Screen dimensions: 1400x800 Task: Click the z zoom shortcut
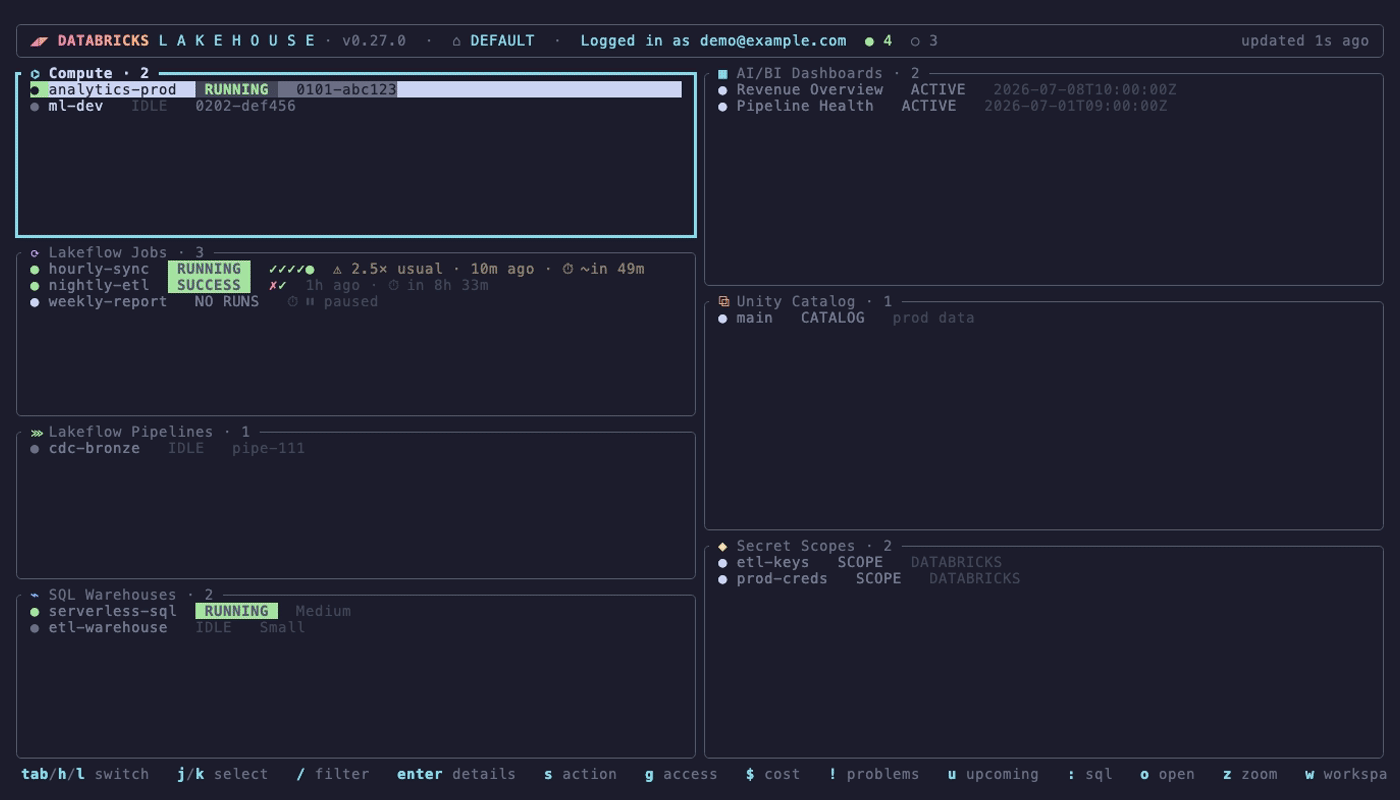[x=1250, y=774]
